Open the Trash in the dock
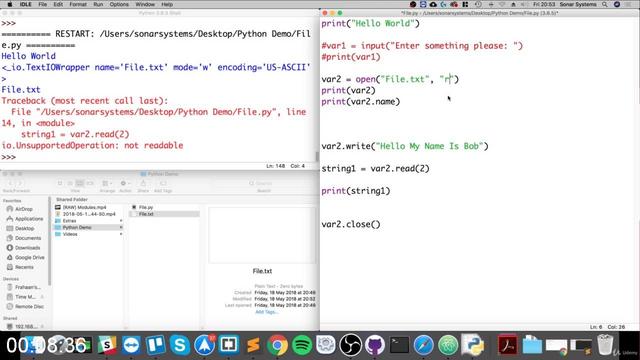The height and width of the screenshot is (360, 640). pos(605,345)
